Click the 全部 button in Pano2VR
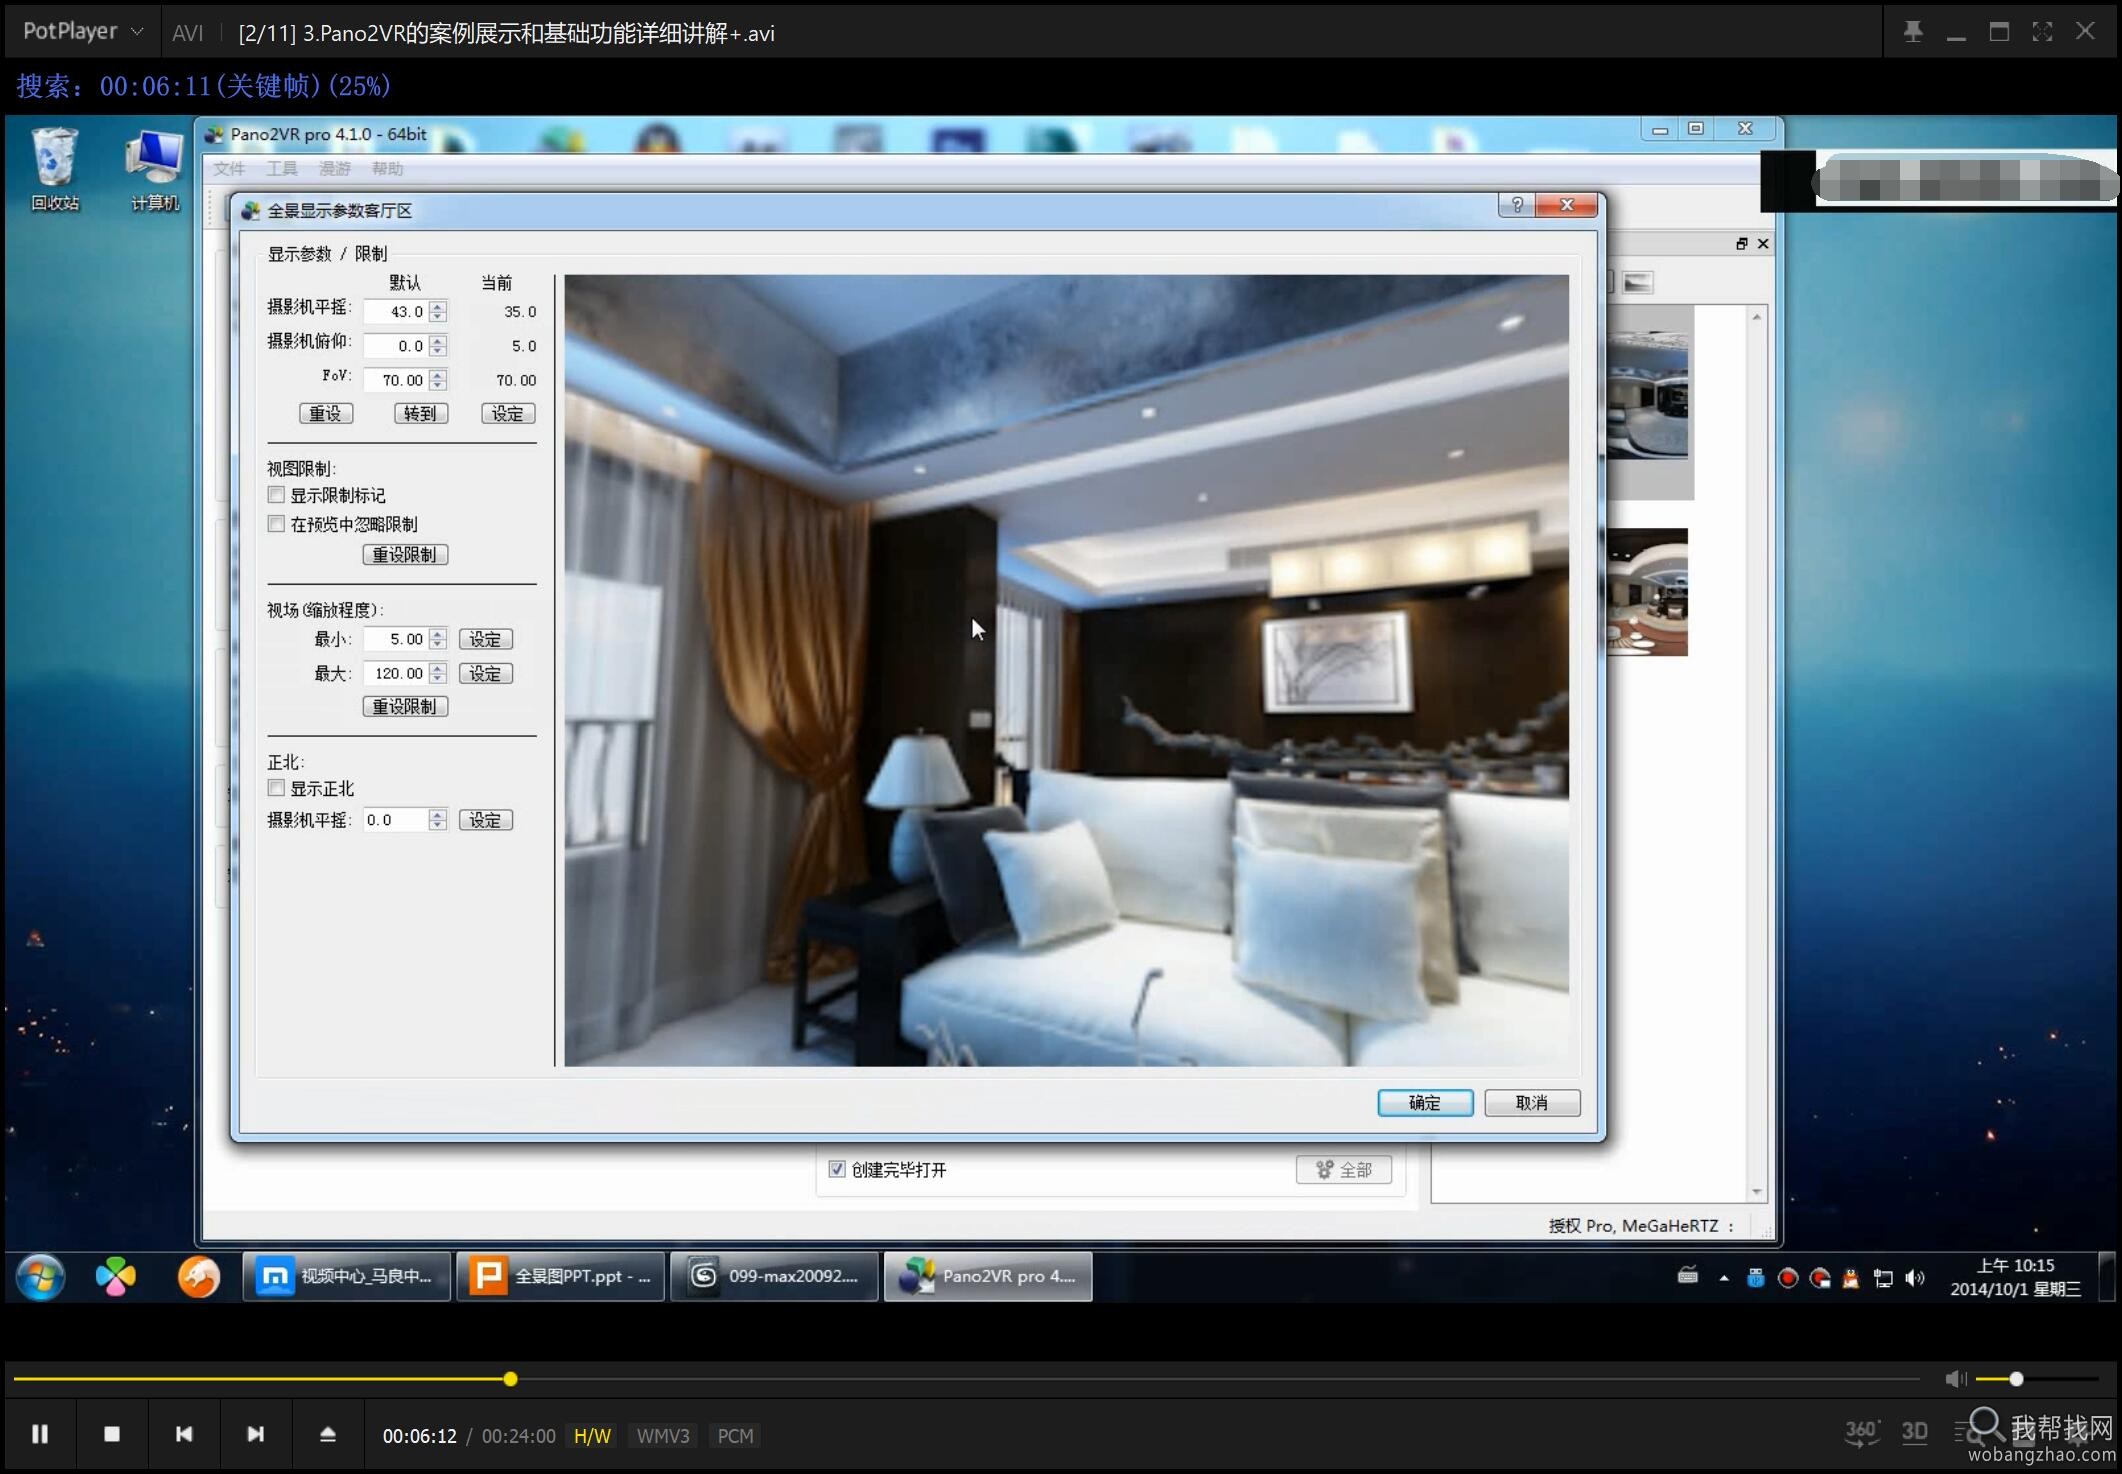 tap(1344, 1169)
